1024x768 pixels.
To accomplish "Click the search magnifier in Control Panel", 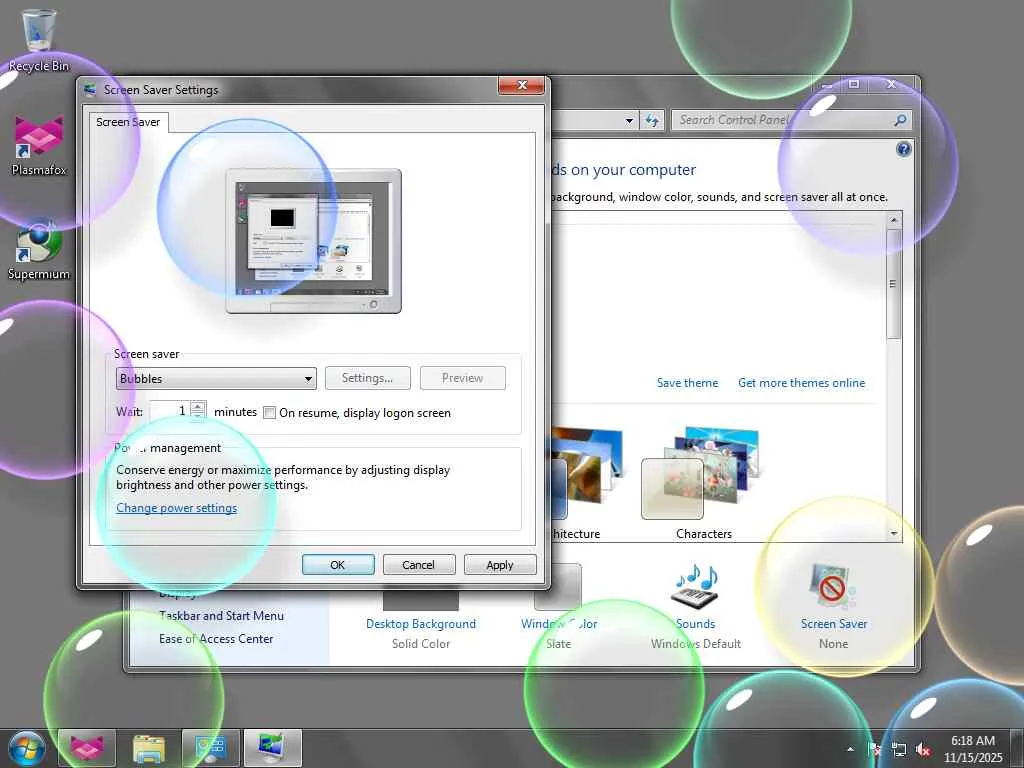I will 900,120.
